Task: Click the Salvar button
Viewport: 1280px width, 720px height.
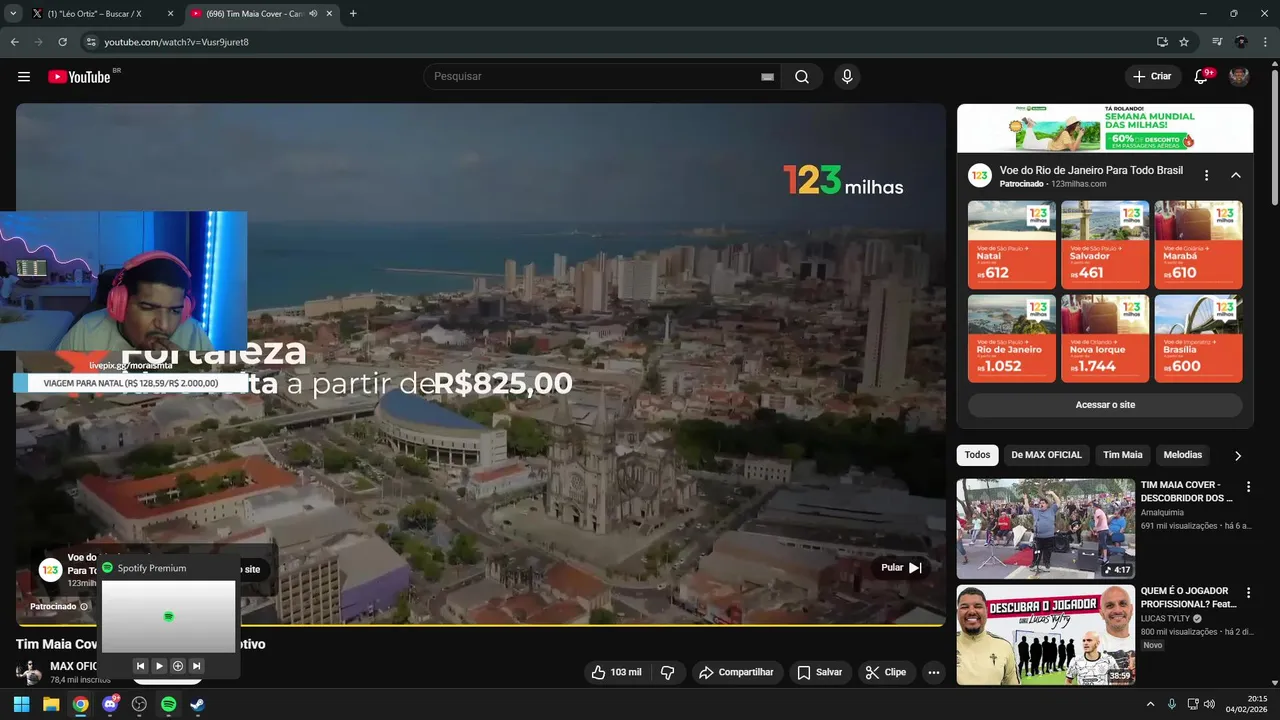Action: (820, 672)
